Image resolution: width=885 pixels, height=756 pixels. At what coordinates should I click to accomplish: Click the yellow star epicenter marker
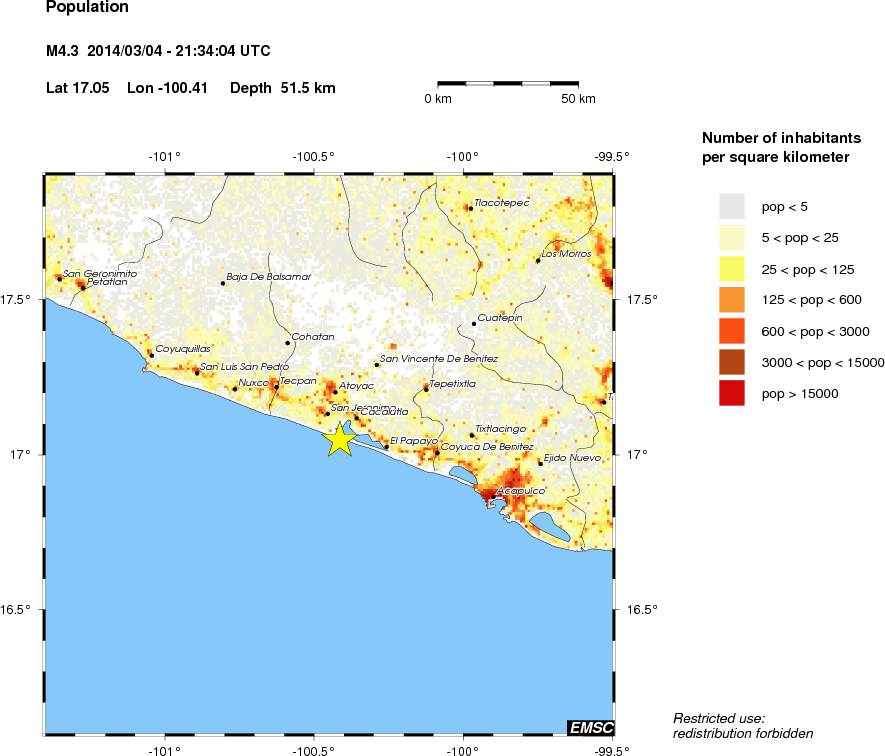tap(340, 438)
